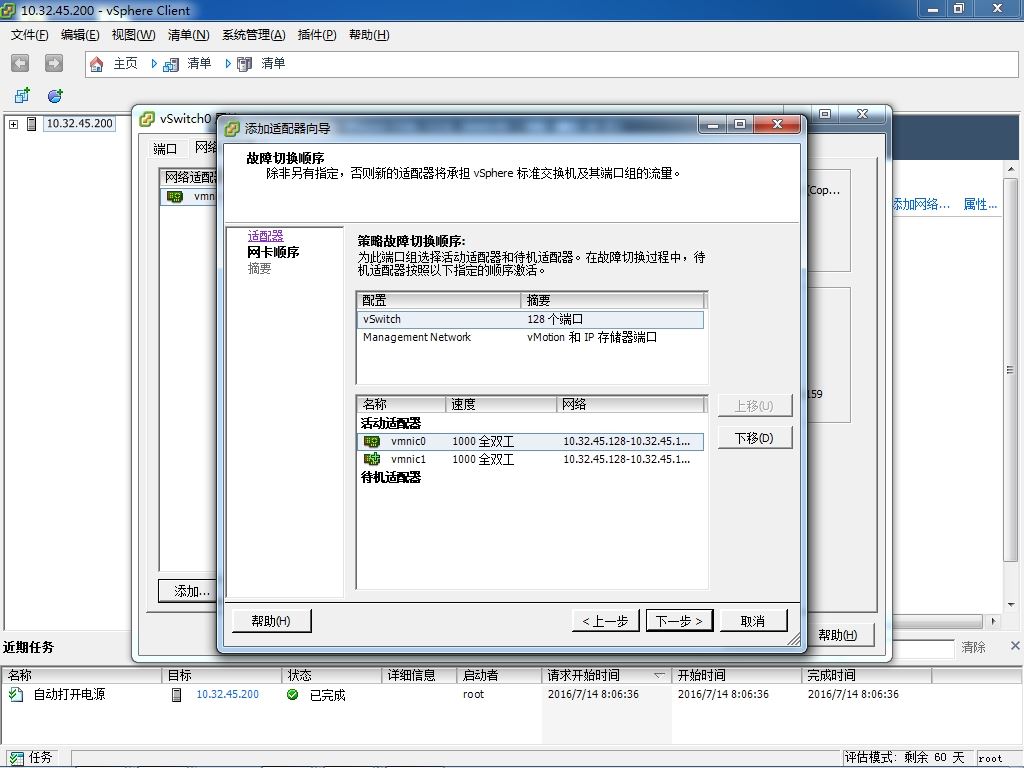Click the vSphere icon in wizard title bar
Viewport: 1024px width, 768px height.
232,128
